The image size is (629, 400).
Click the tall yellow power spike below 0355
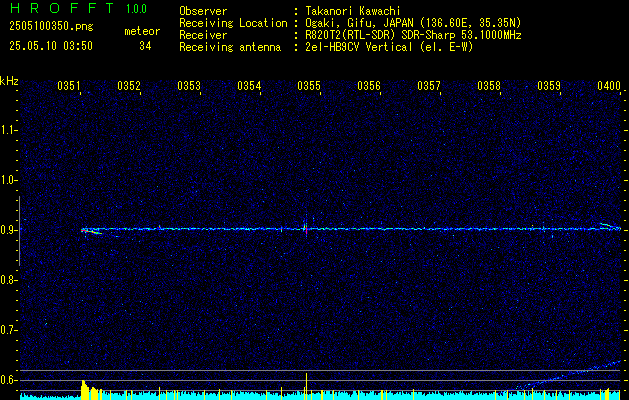tap(306, 386)
